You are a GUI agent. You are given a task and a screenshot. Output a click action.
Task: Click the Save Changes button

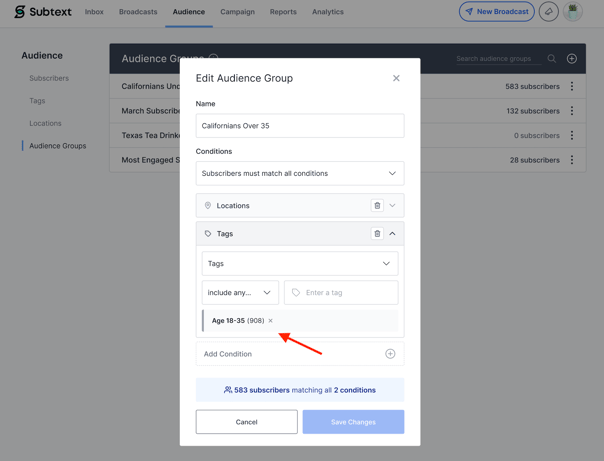pyautogui.click(x=353, y=422)
